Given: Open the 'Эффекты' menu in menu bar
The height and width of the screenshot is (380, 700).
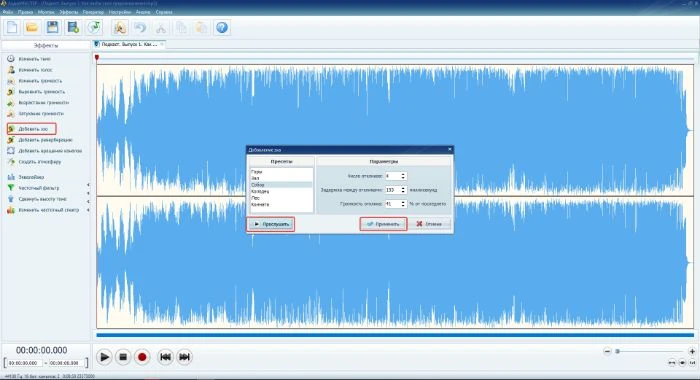Looking at the screenshot, I should click(68, 12).
